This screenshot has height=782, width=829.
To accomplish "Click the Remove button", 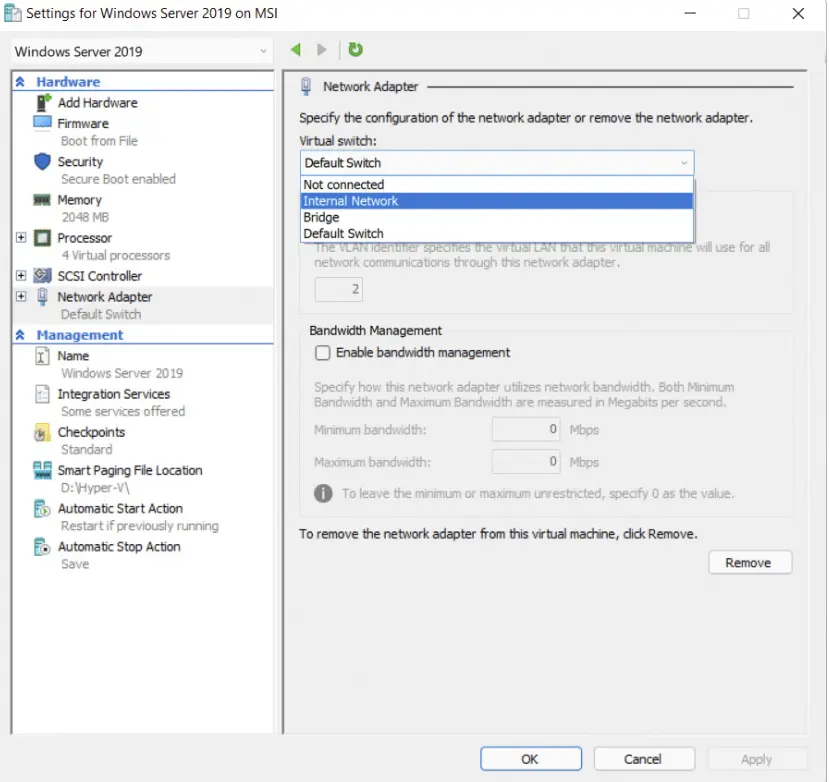I will tap(749, 563).
